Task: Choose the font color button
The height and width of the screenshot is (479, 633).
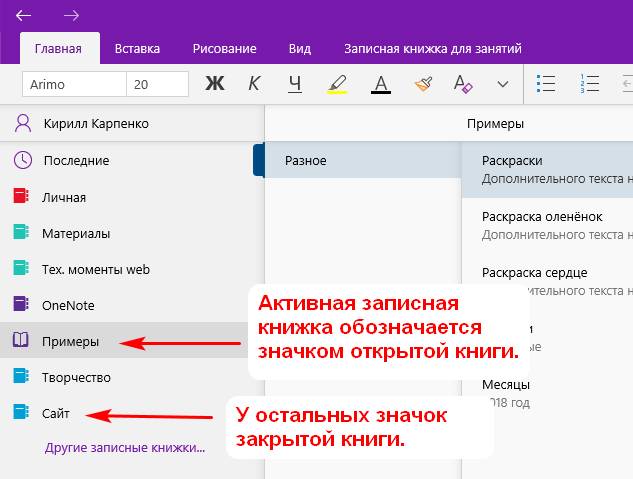Action: click(x=381, y=84)
